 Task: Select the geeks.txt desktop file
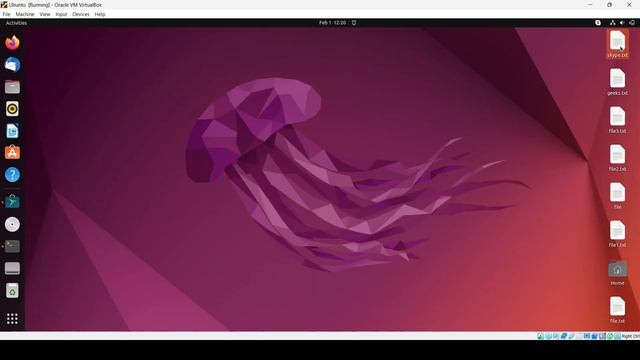click(x=617, y=82)
